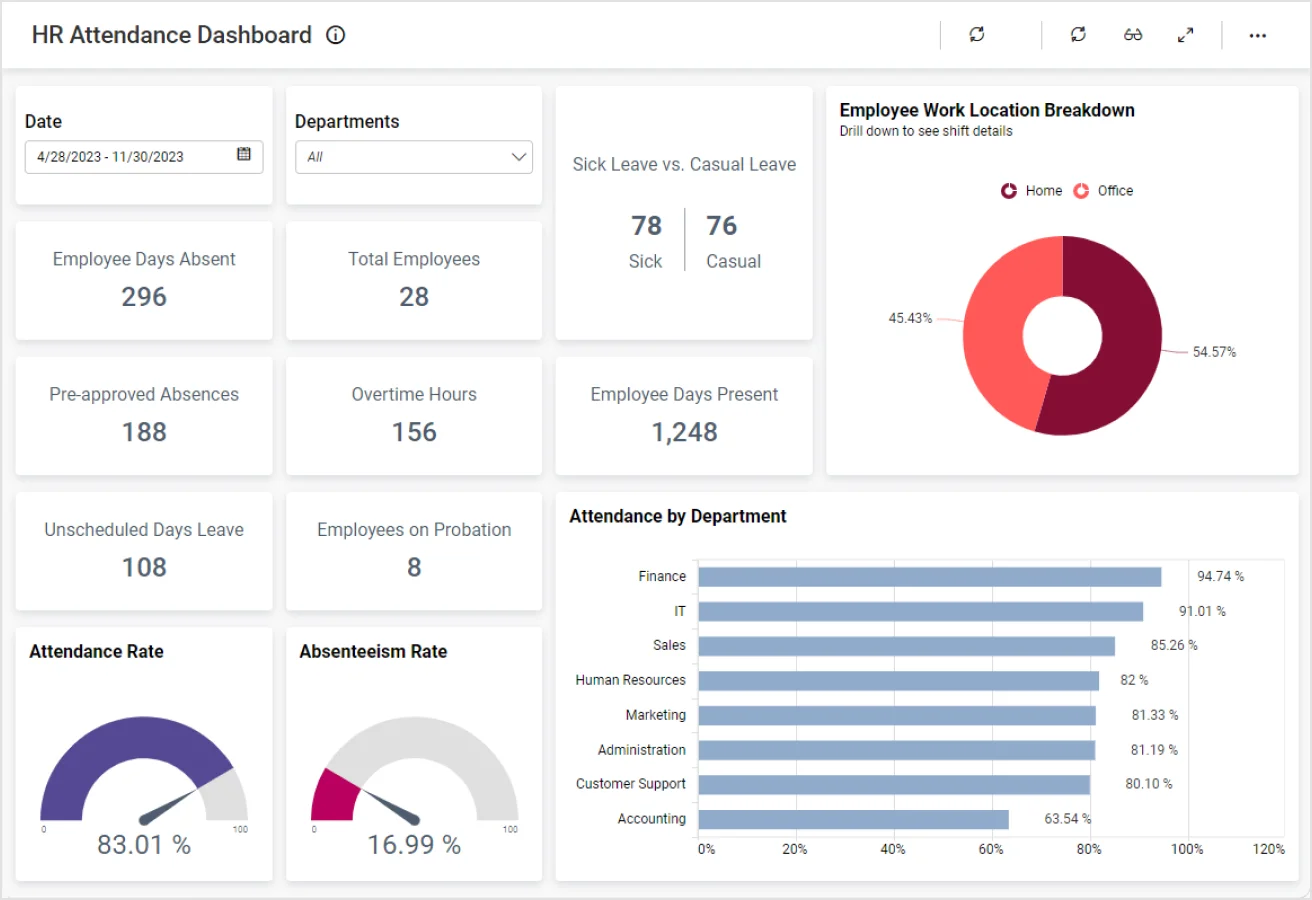Click the Sick Leave vs. Casual Leave heading

tap(684, 165)
